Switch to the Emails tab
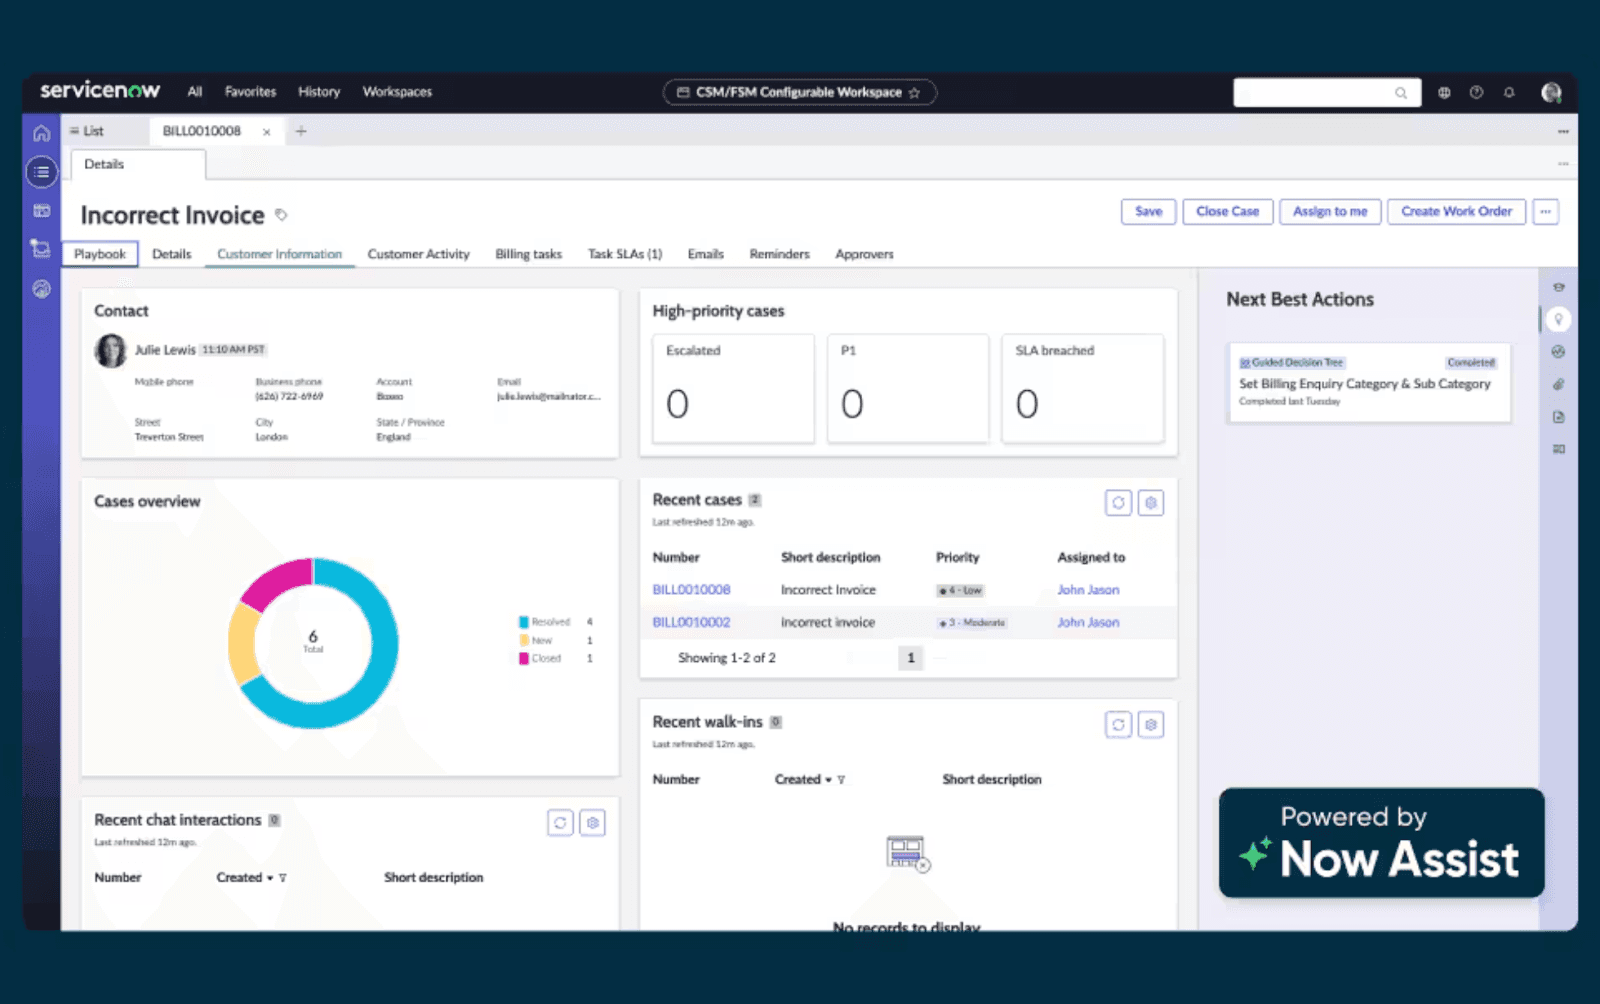The image size is (1600, 1004). coord(705,254)
